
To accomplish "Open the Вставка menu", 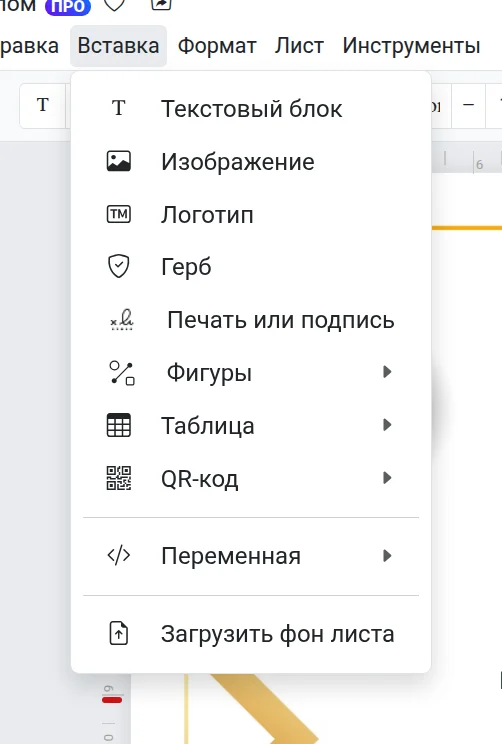I will pyautogui.click(x=118, y=46).
